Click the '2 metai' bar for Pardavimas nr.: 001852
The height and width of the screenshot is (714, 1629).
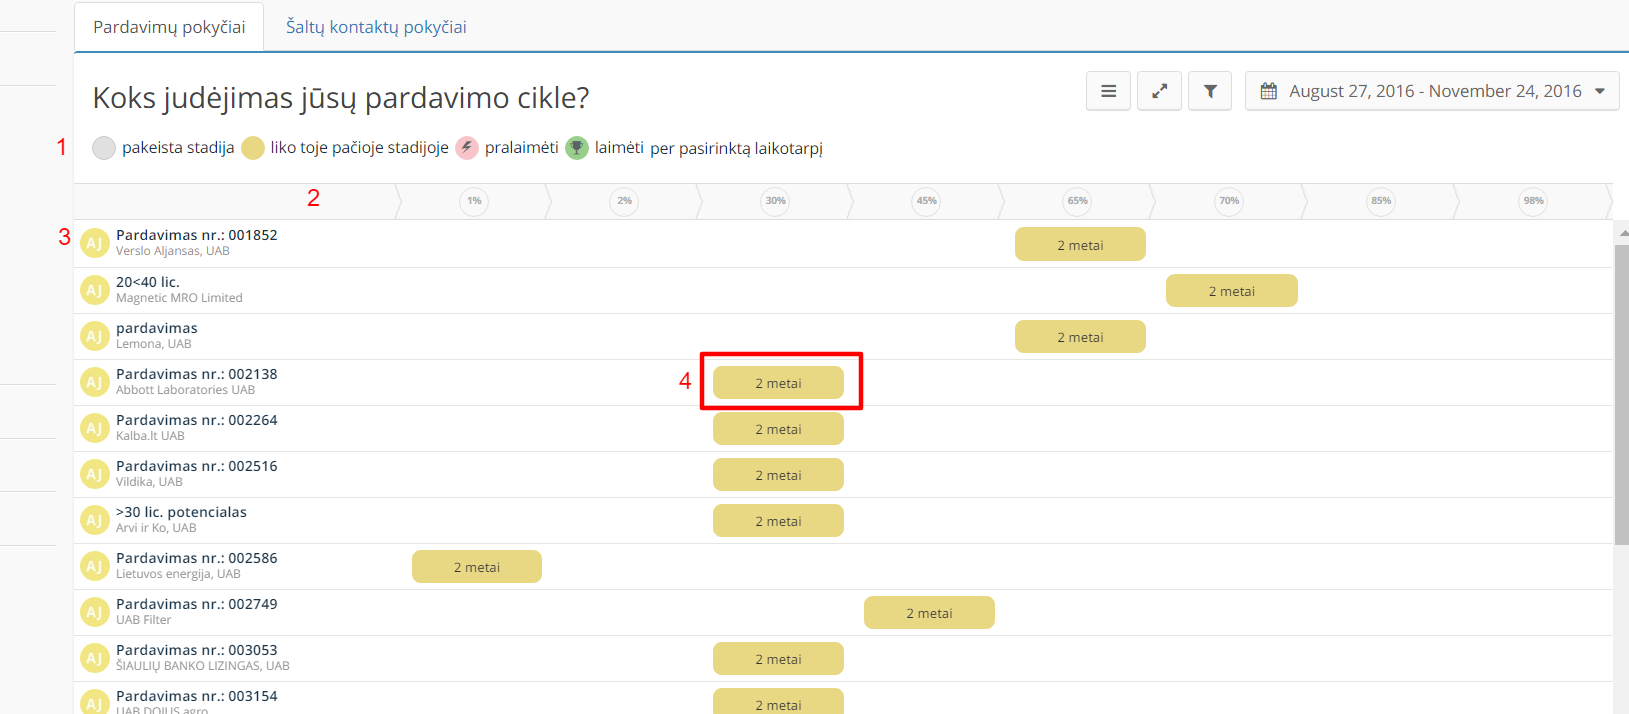pos(1080,245)
